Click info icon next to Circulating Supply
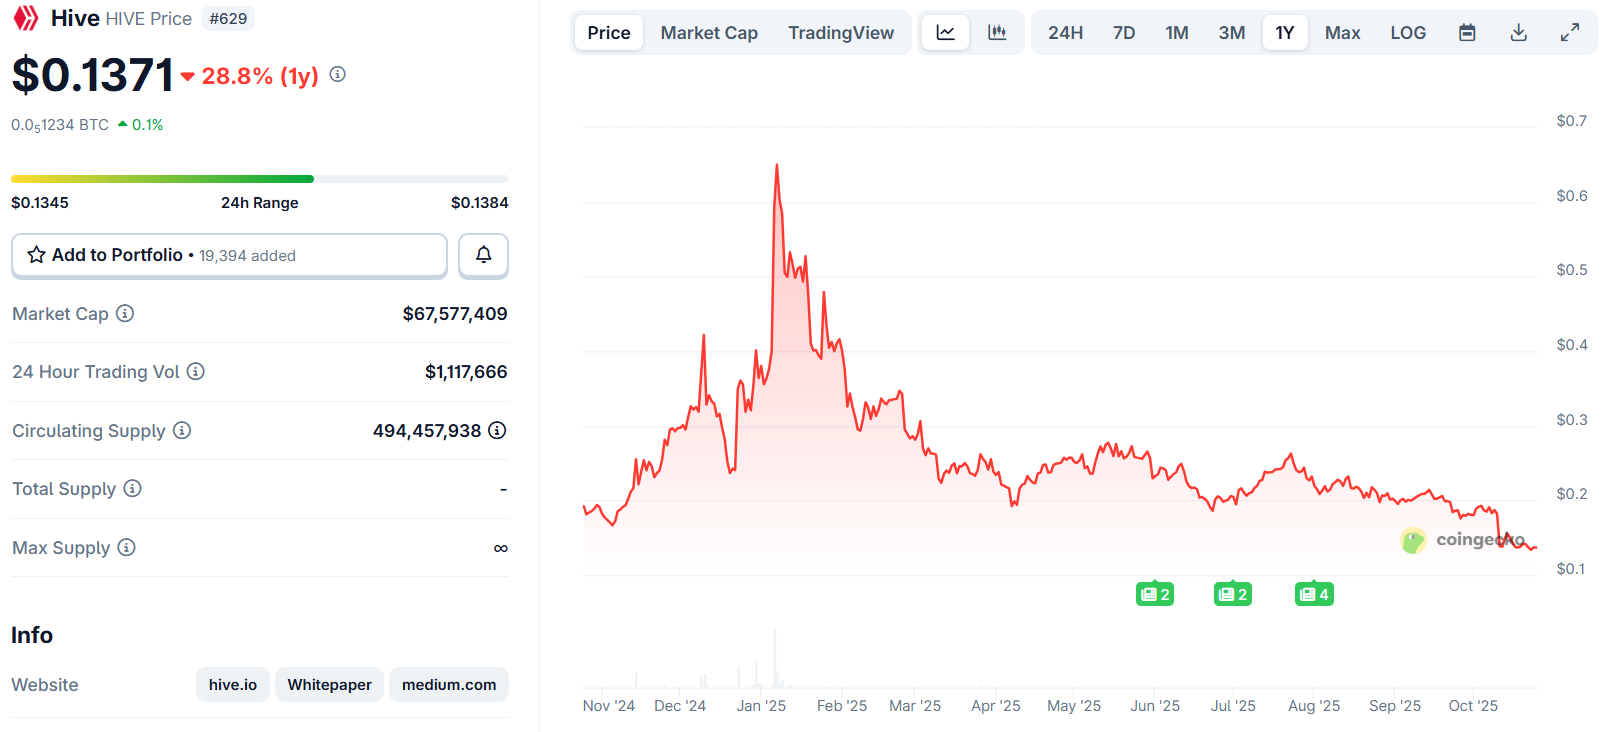The width and height of the screenshot is (1616, 732). coord(182,431)
